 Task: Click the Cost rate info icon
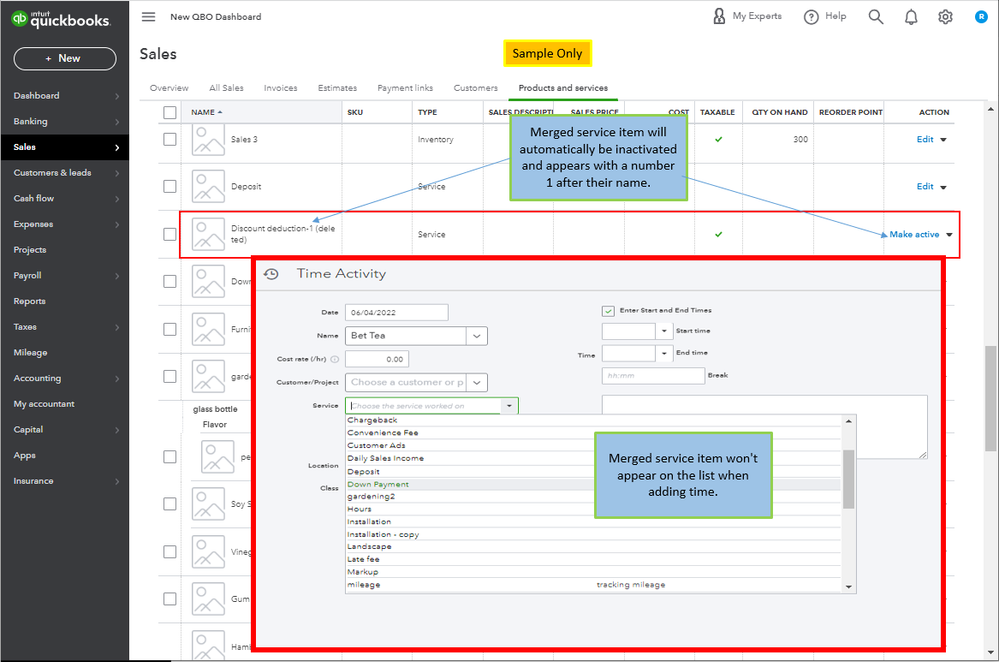[334, 359]
